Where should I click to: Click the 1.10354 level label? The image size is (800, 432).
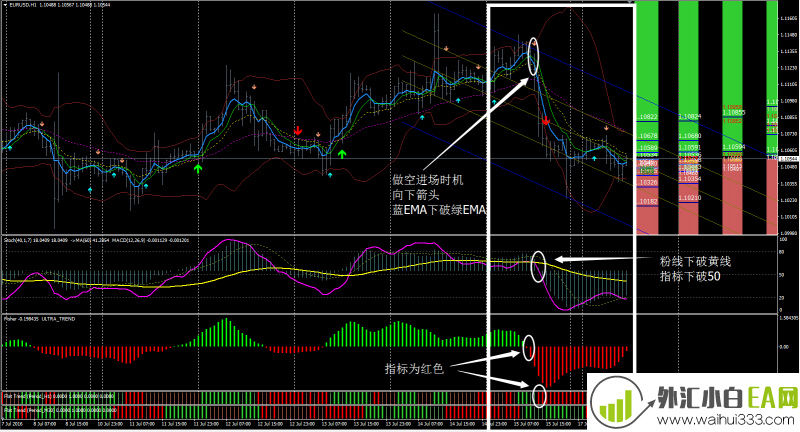pyautogui.click(x=690, y=179)
